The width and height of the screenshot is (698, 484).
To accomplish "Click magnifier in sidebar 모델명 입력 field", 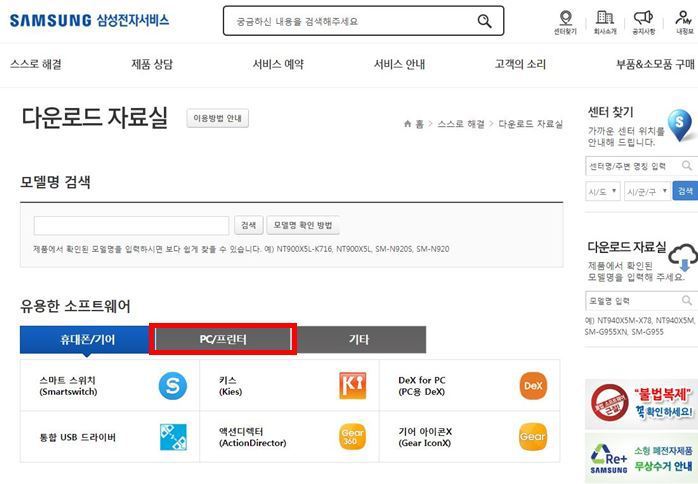I will (687, 301).
